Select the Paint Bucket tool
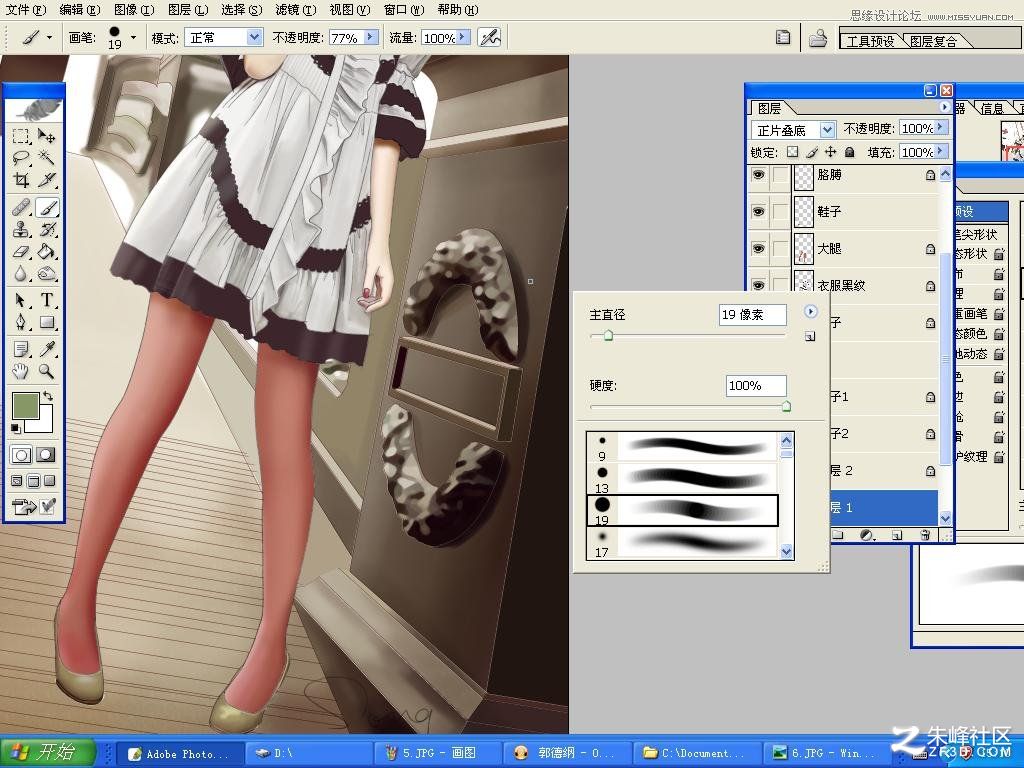Screen dimensions: 1024x768 click(x=46, y=251)
